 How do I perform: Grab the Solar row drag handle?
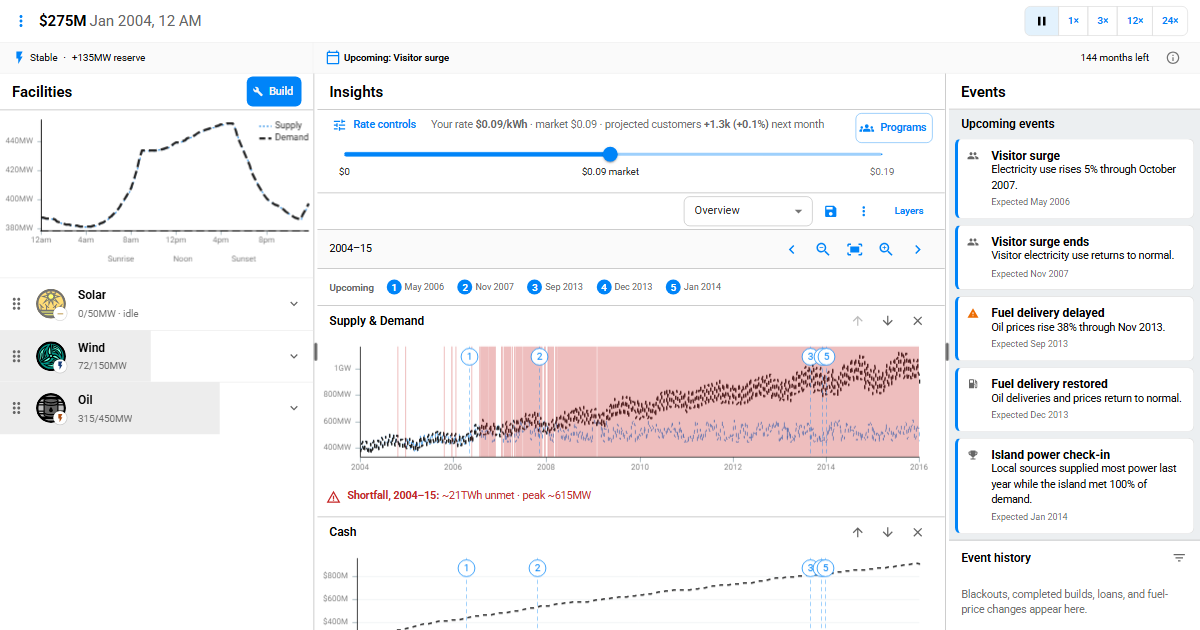[16, 304]
